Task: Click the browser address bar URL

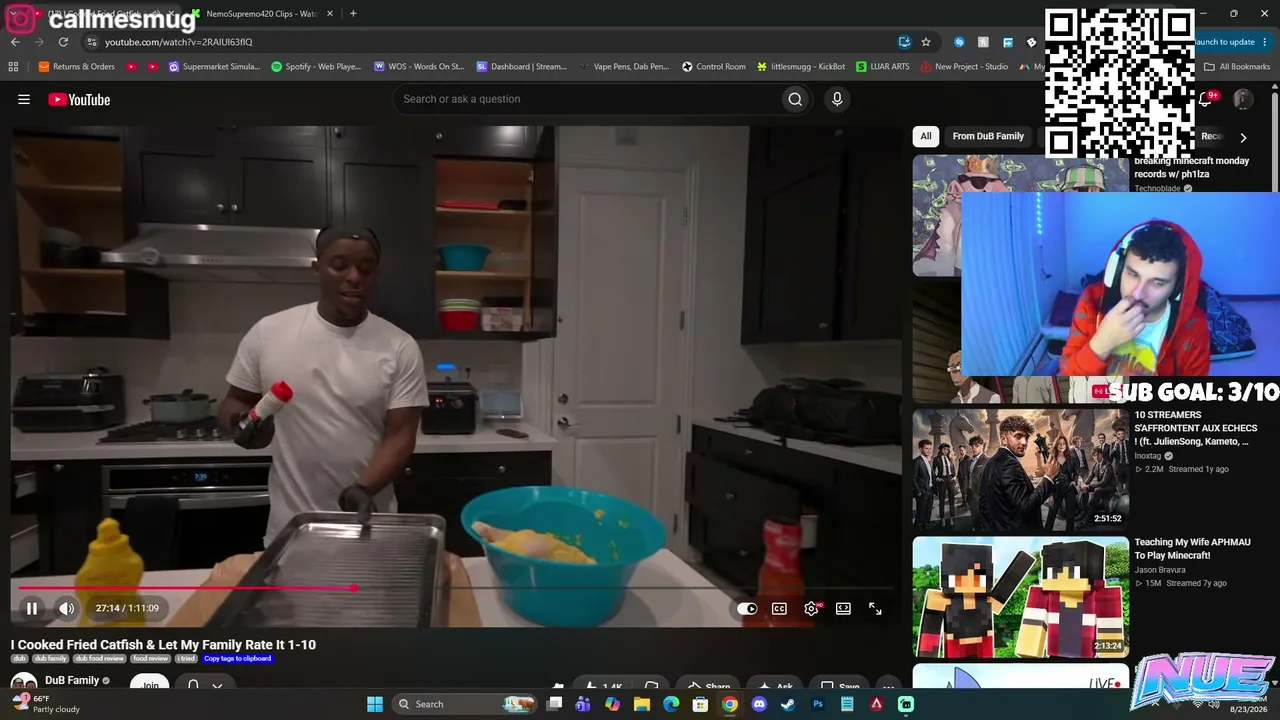Action: [179, 42]
